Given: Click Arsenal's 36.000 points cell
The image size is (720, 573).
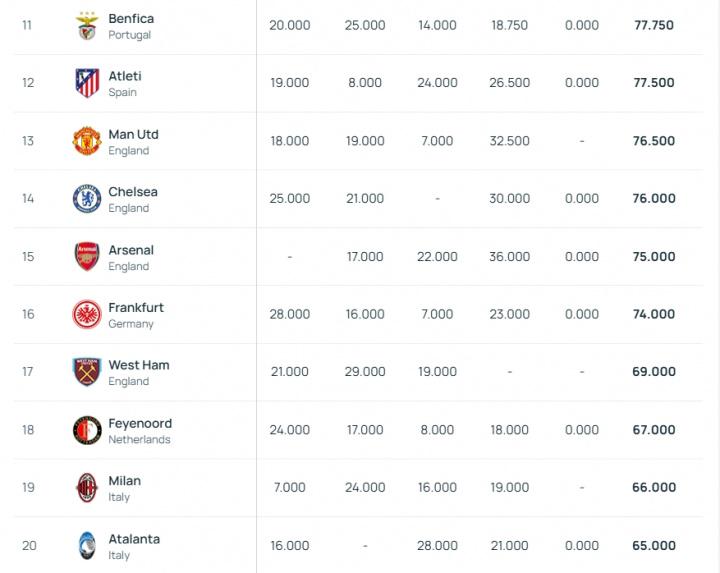Looking at the screenshot, I should pyautogui.click(x=510, y=257).
